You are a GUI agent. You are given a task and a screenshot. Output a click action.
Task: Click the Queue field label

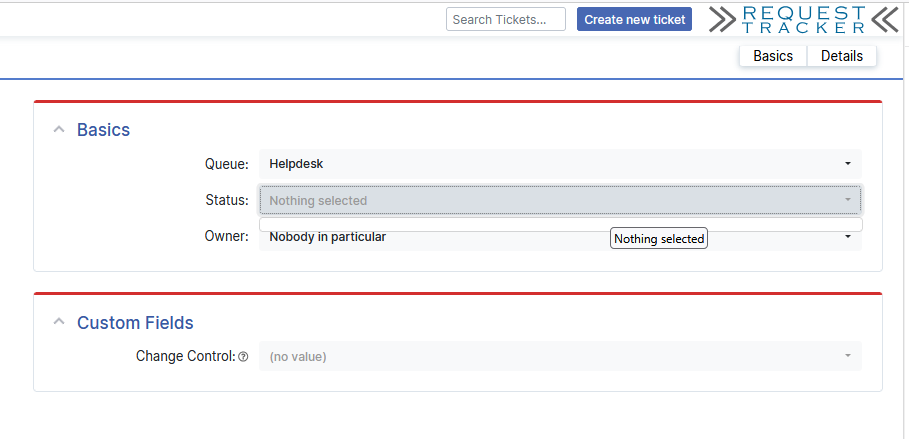pos(226,164)
